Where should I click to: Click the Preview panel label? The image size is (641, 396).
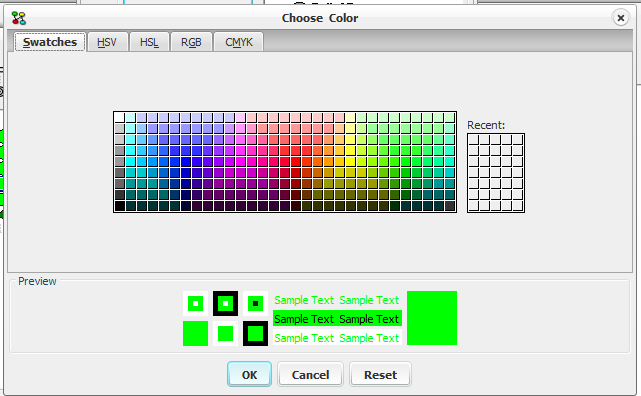[37, 281]
